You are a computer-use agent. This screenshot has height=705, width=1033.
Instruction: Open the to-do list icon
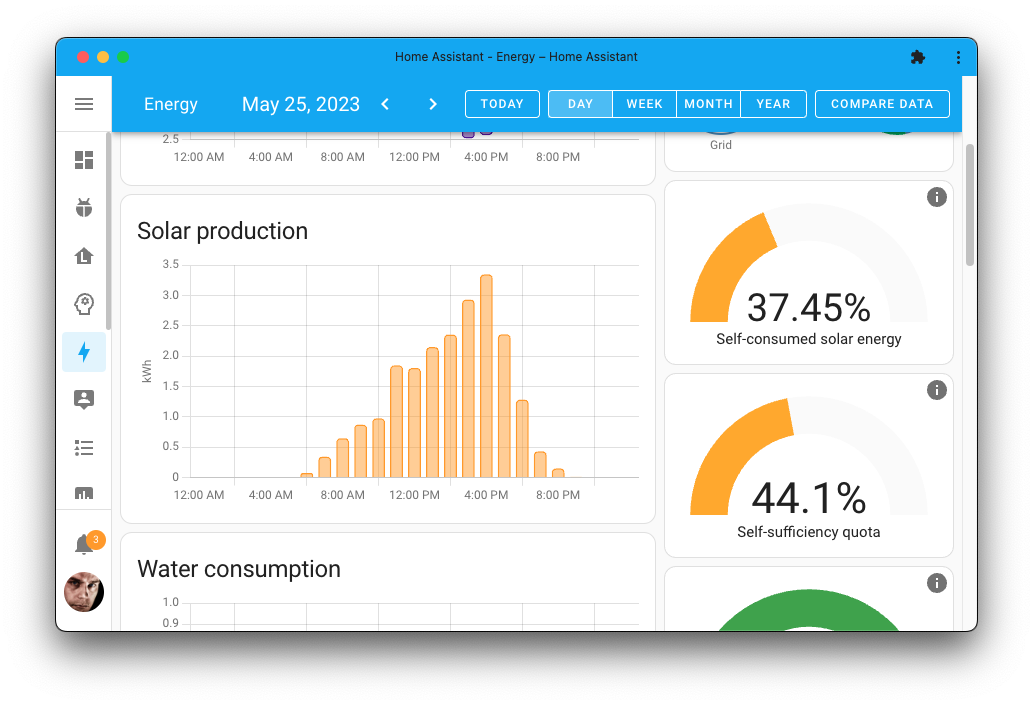(x=84, y=448)
